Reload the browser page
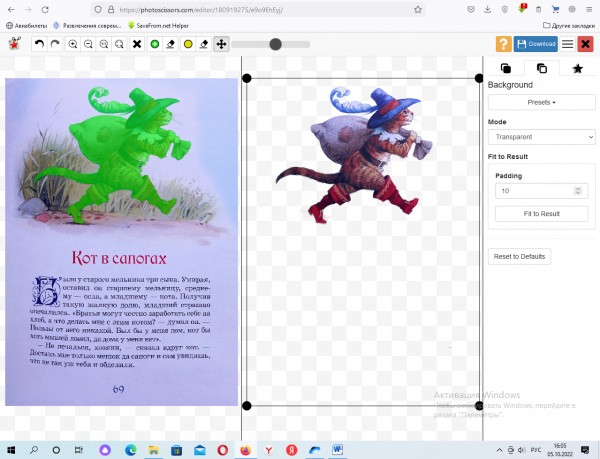 pyautogui.click(x=45, y=10)
